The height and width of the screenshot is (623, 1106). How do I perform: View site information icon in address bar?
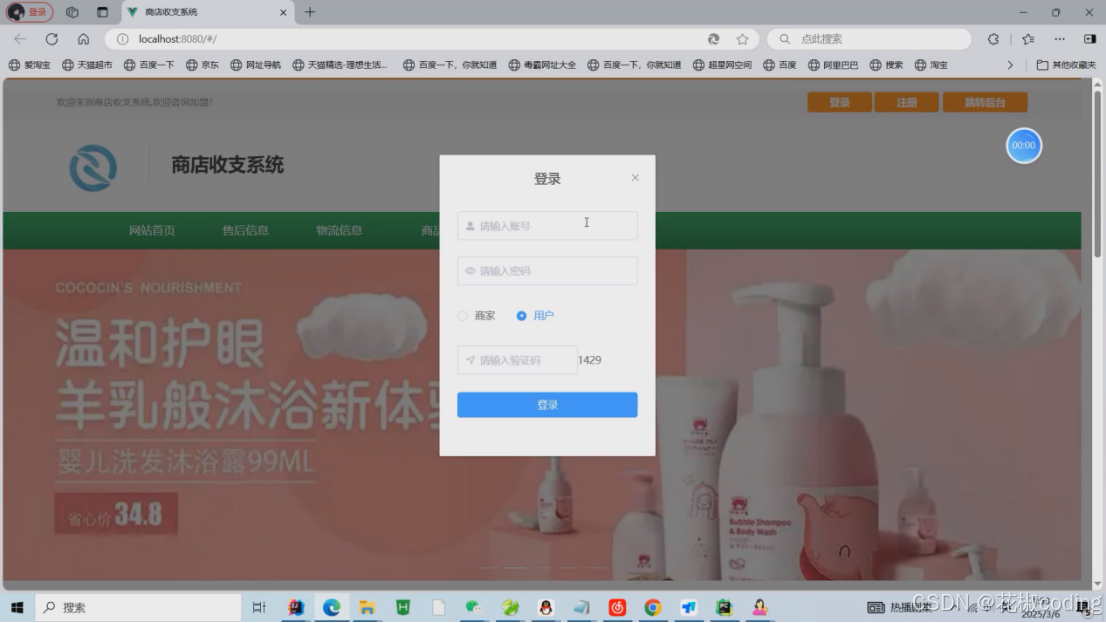[123, 39]
